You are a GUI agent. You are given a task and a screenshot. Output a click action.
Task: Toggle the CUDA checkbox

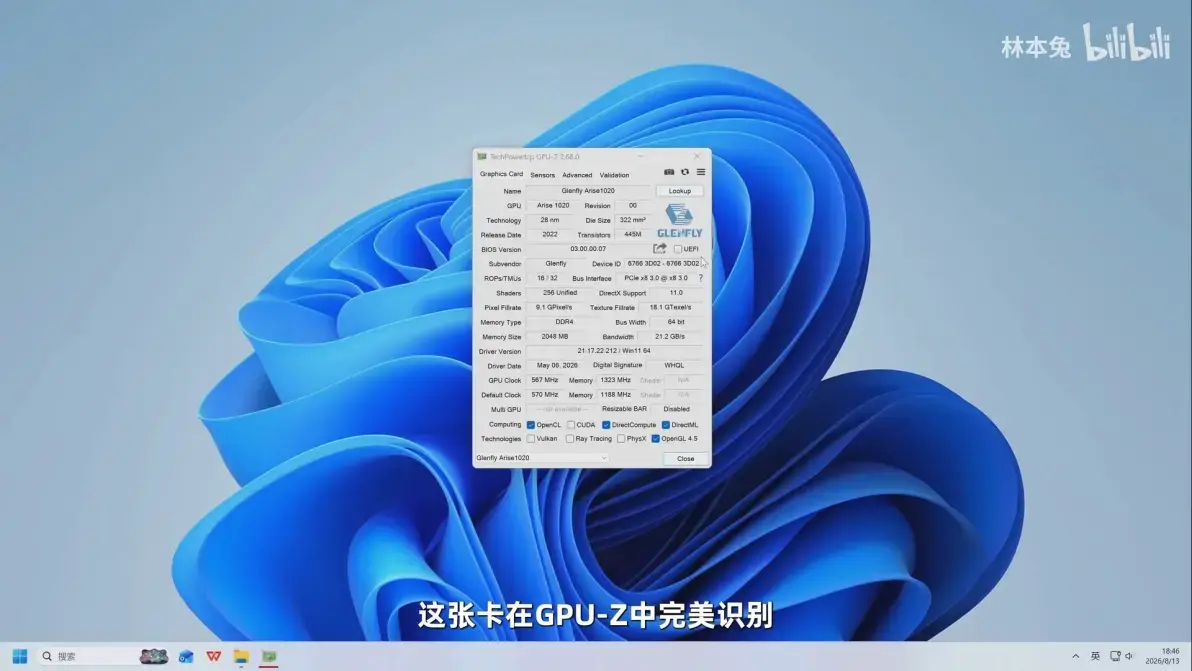coord(570,425)
